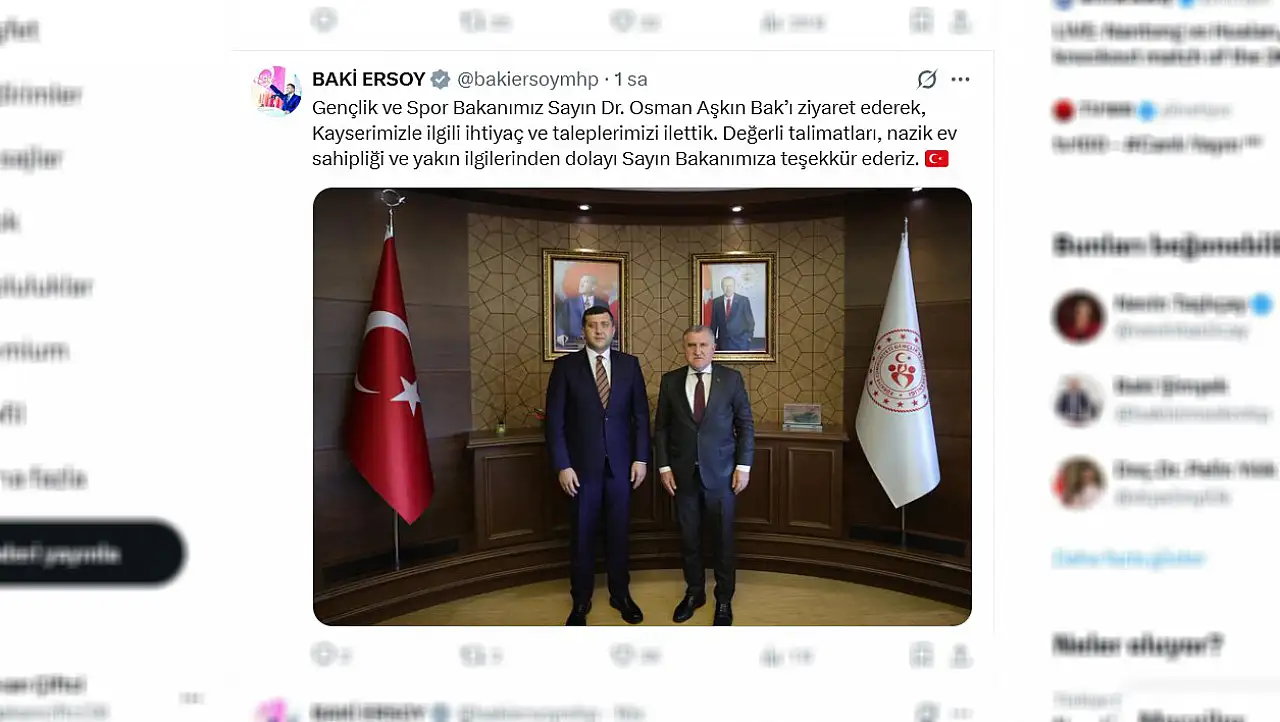Share the post using the share icon below the photo
This screenshot has height=722, width=1280.
(960, 655)
